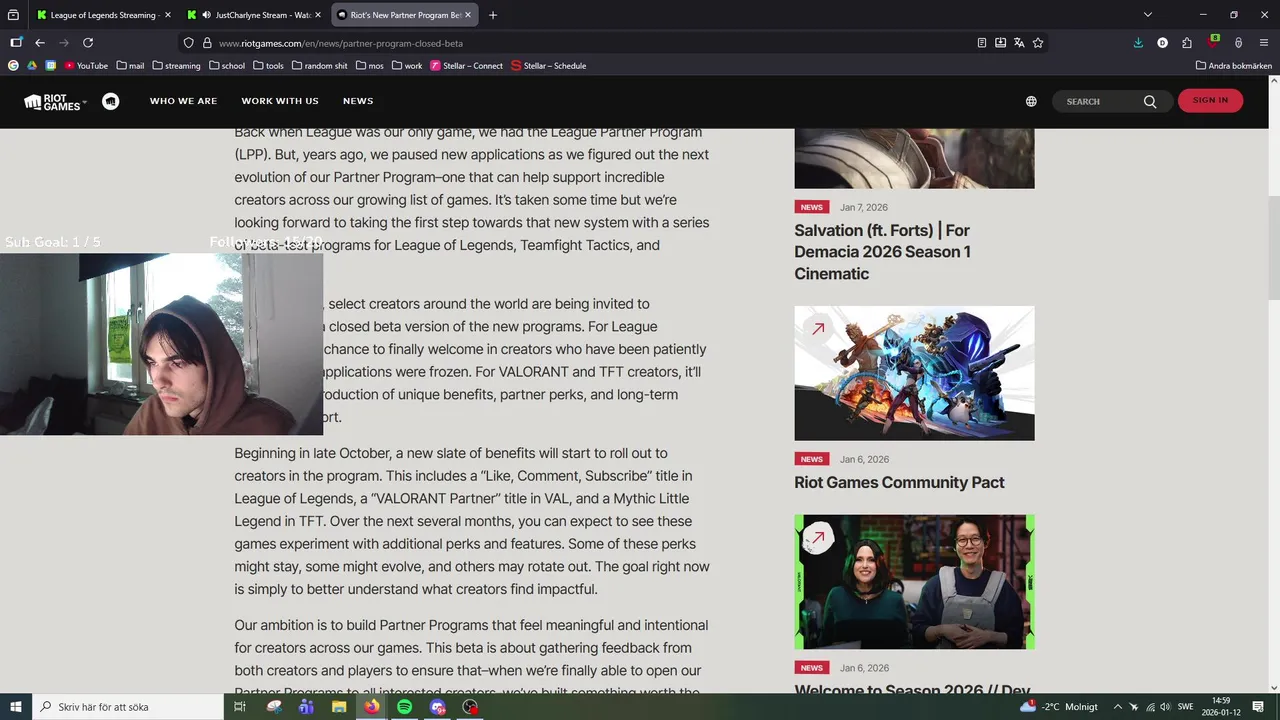Image resolution: width=1280 pixels, height=720 pixels.
Task: Open the Google Drive bookmark icon
Action: pyautogui.click(x=32, y=65)
